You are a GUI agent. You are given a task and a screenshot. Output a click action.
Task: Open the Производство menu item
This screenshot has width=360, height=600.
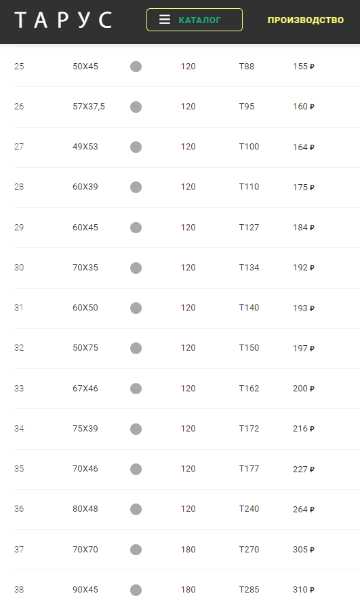point(305,20)
